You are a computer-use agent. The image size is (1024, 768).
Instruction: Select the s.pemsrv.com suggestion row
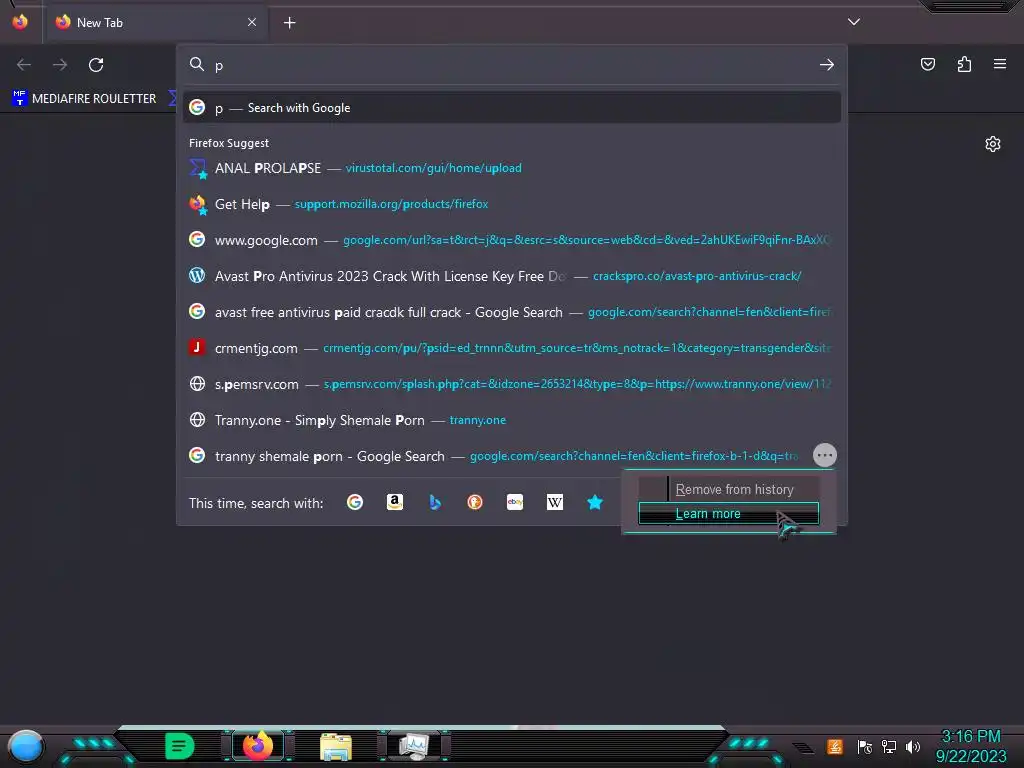512,383
